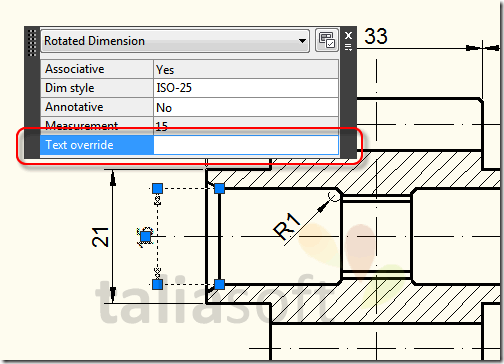The width and height of the screenshot is (504, 364).
Task: Grab the dotted grip handle of the panel
Action: pos(32,43)
